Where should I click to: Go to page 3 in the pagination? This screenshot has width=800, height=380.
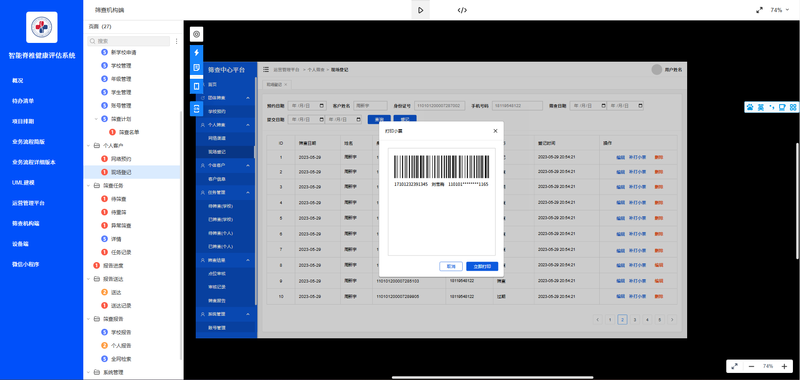pyautogui.click(x=634, y=319)
